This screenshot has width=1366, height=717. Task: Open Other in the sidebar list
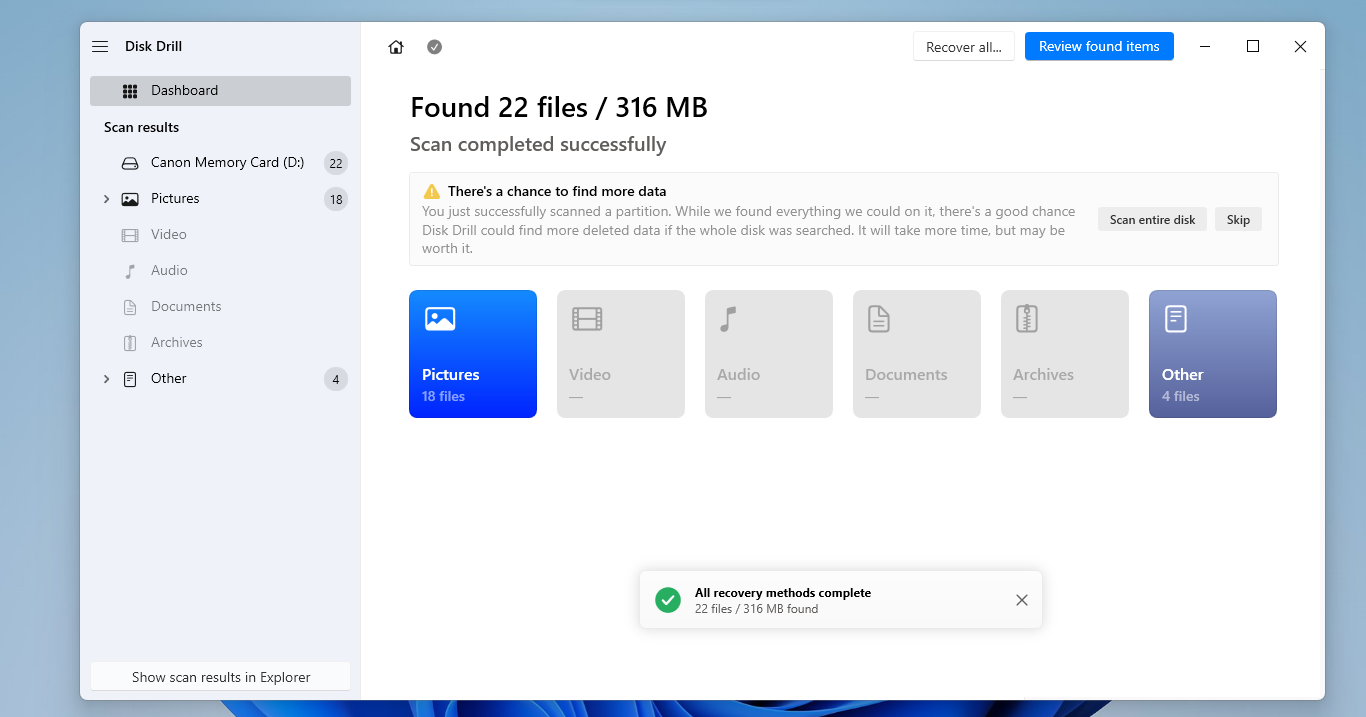[x=220, y=379]
